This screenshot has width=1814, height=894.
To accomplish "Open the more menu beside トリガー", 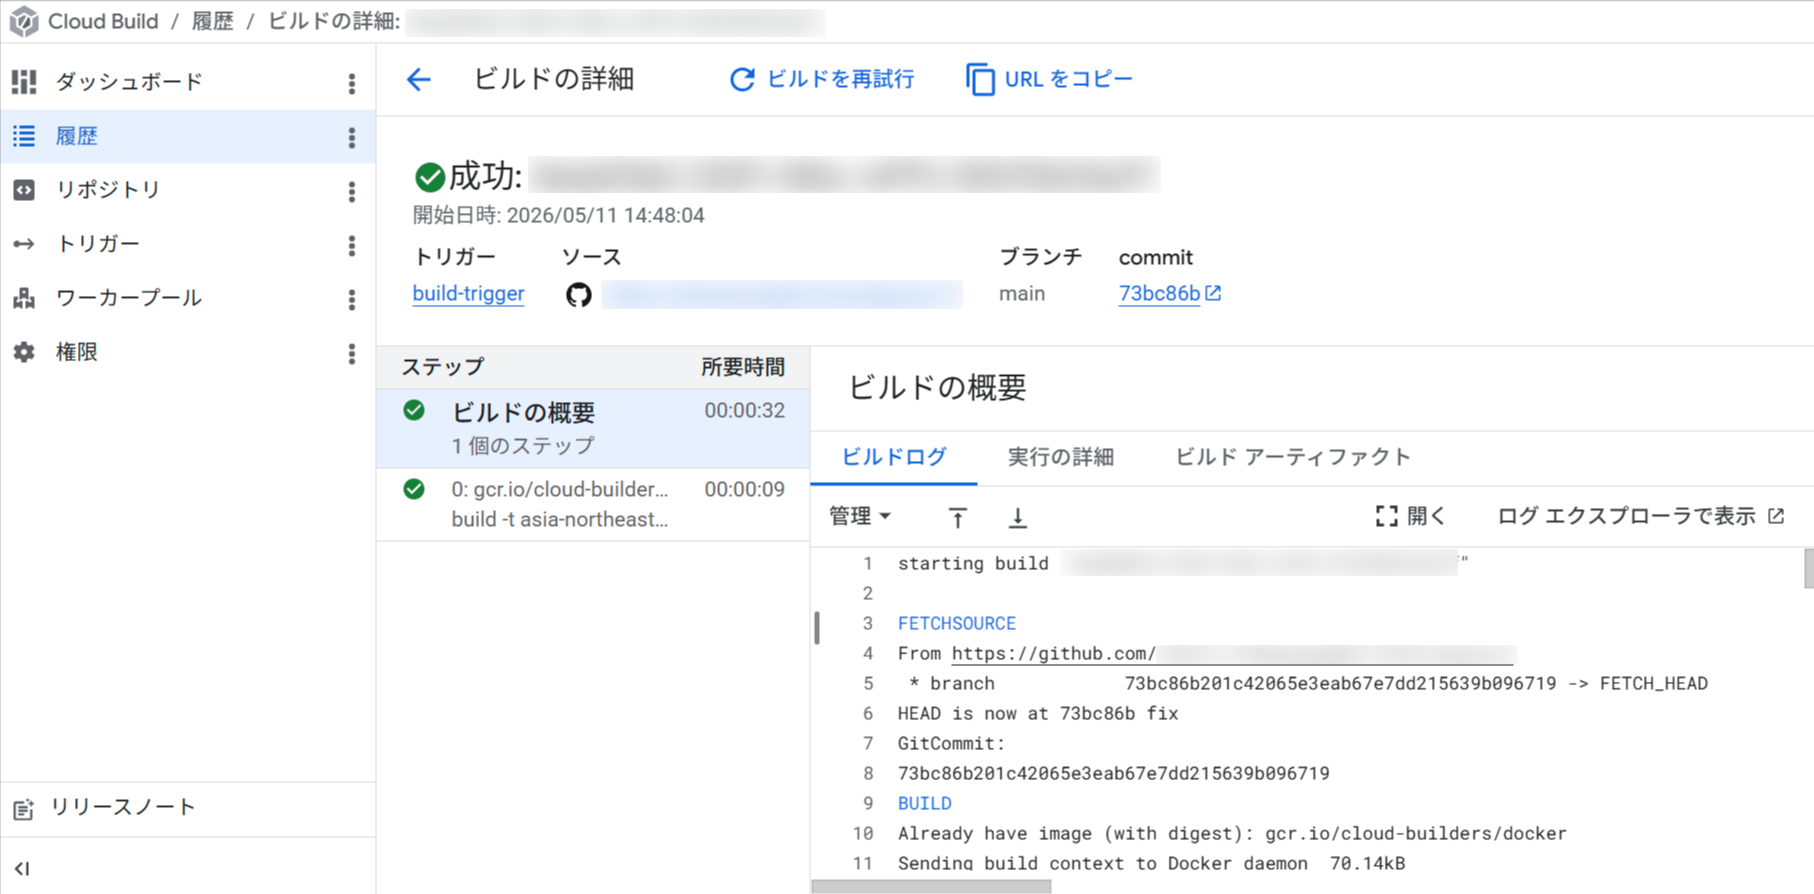I will pos(351,245).
